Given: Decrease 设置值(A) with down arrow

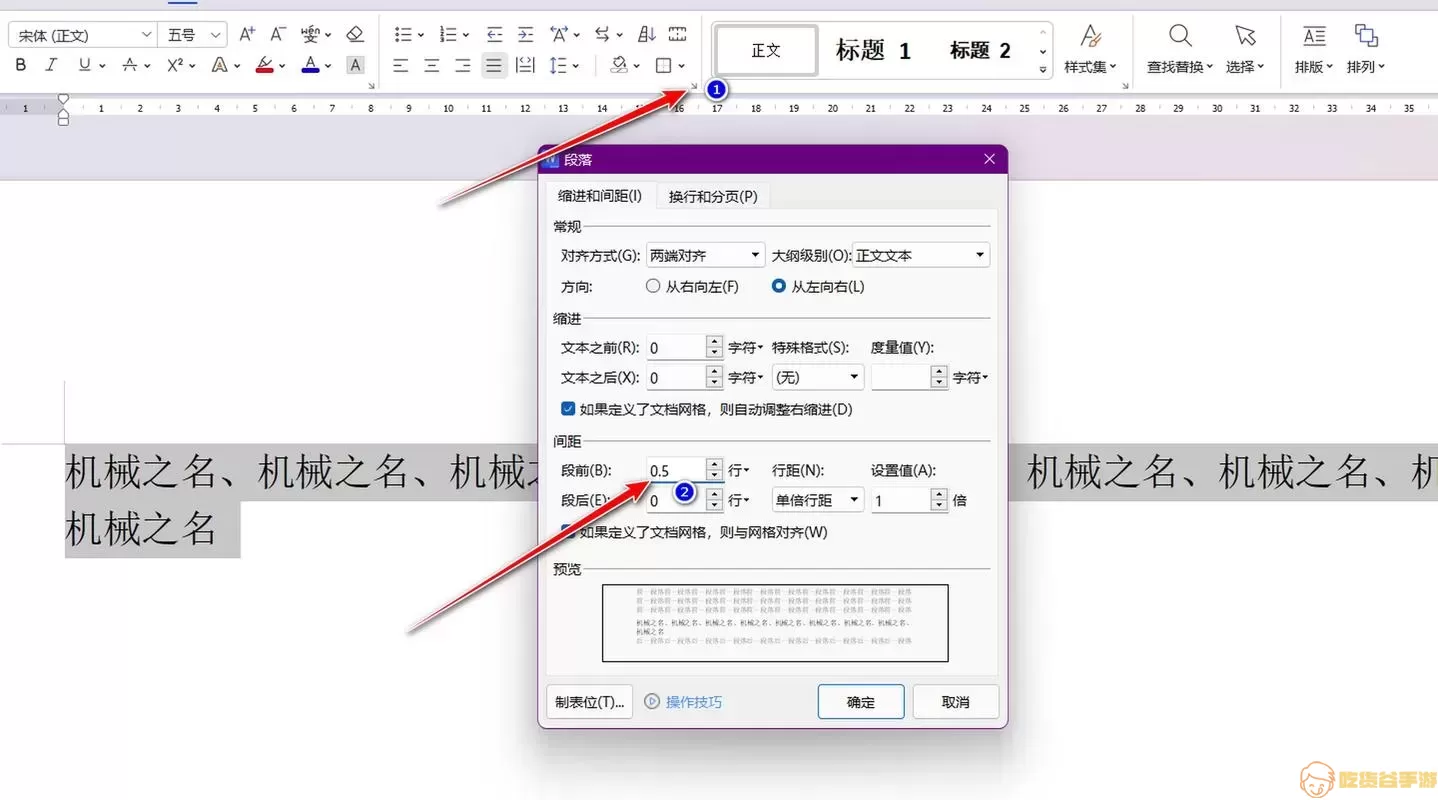Looking at the screenshot, I should tap(939, 506).
